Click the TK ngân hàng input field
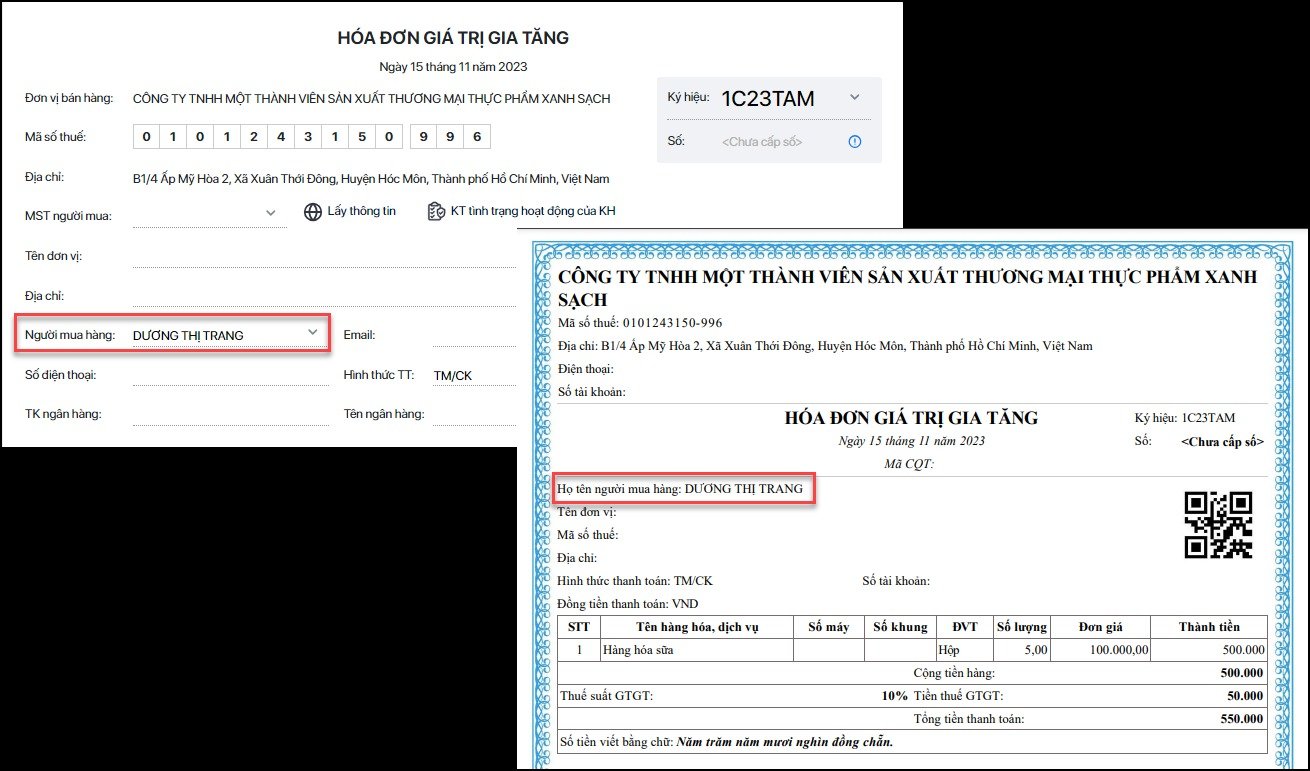 (x=230, y=414)
